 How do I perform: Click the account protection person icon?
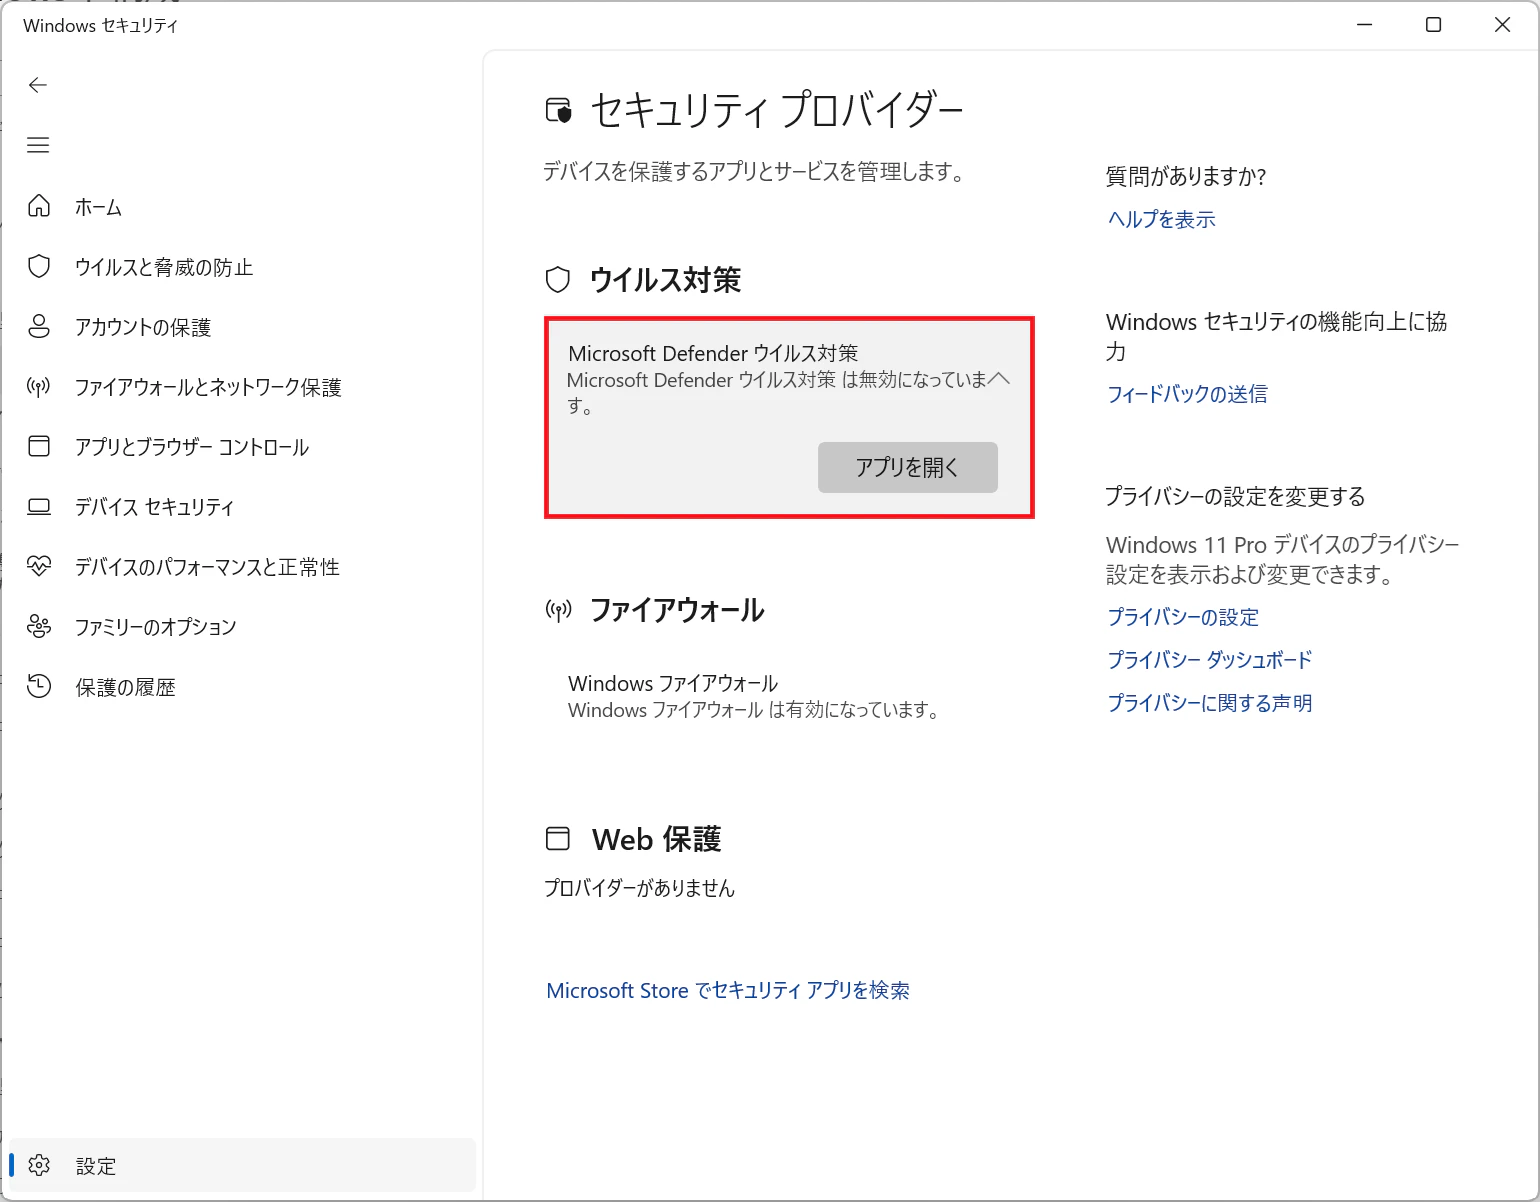tap(39, 326)
